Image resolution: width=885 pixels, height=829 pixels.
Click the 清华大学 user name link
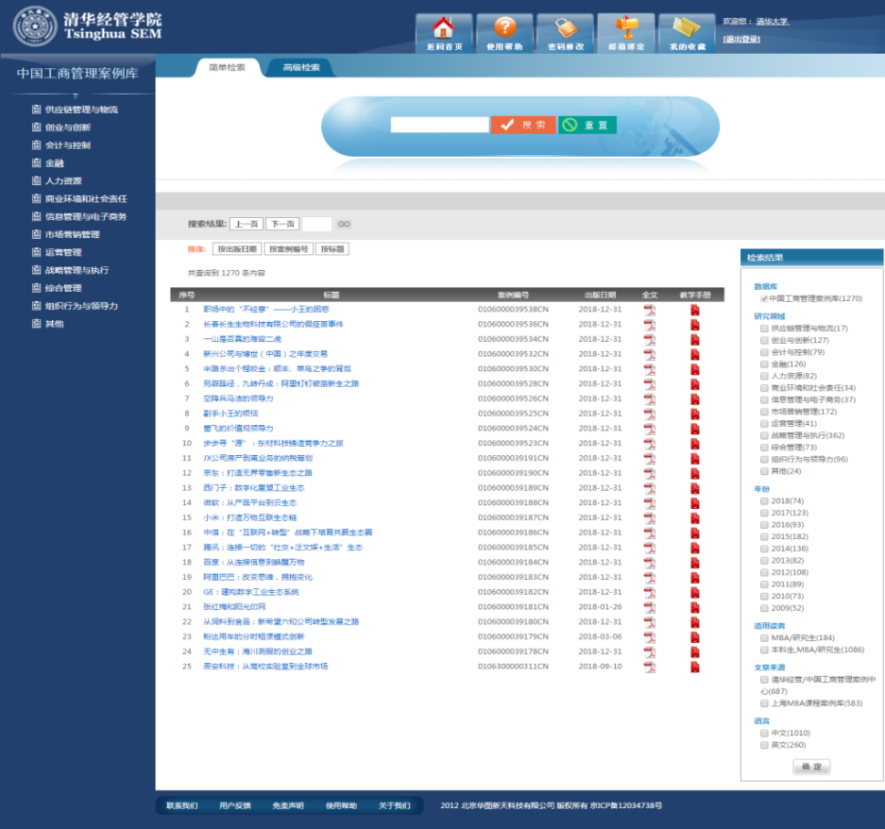click(772, 21)
